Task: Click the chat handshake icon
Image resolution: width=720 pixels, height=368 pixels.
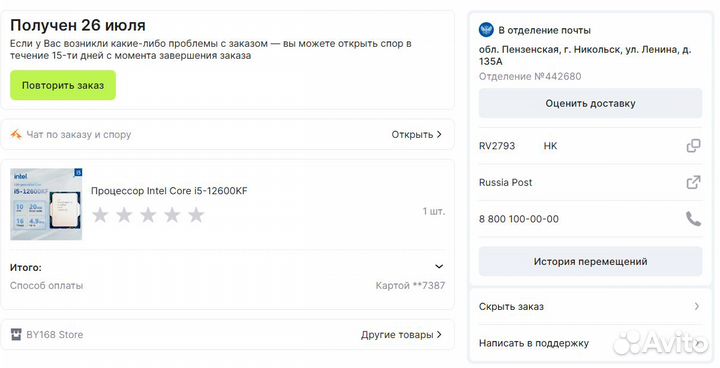Action: coord(16,134)
